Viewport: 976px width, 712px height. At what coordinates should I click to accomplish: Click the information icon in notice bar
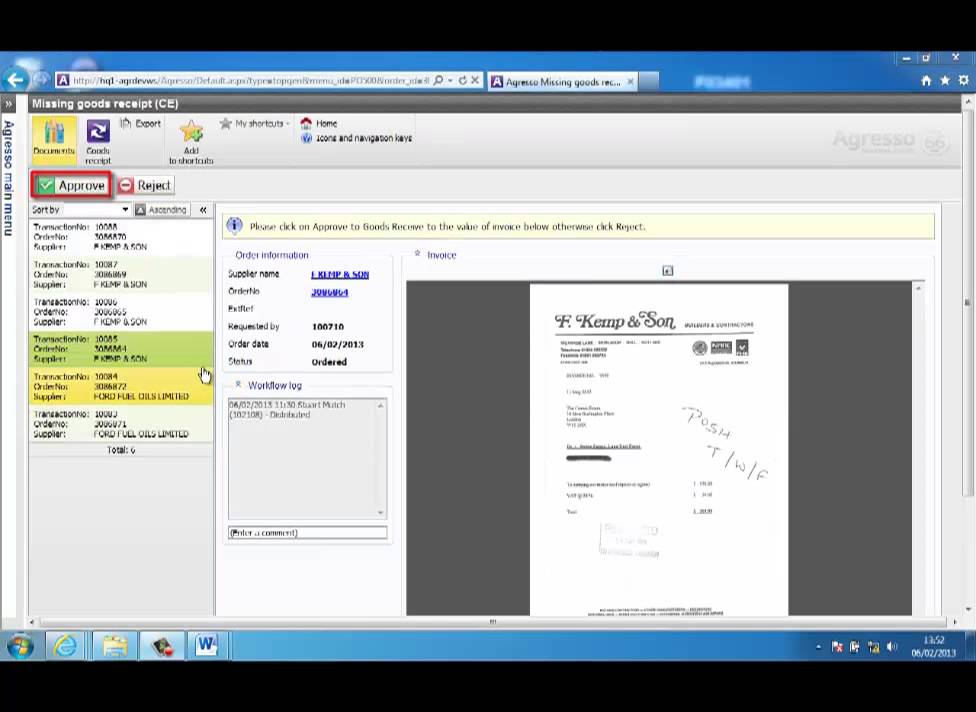235,226
